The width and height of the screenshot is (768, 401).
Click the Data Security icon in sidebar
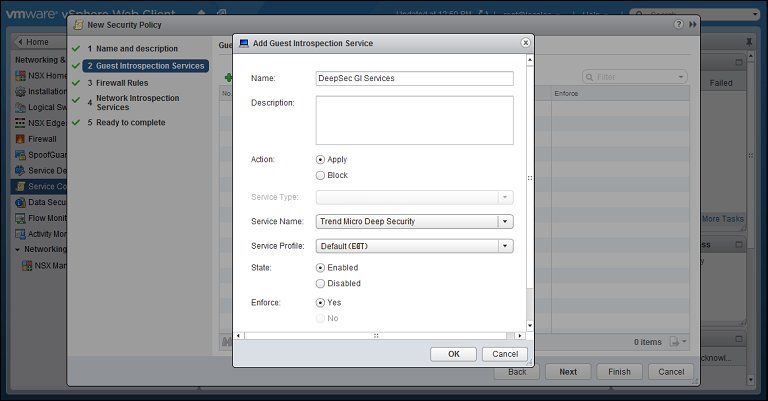pos(20,202)
